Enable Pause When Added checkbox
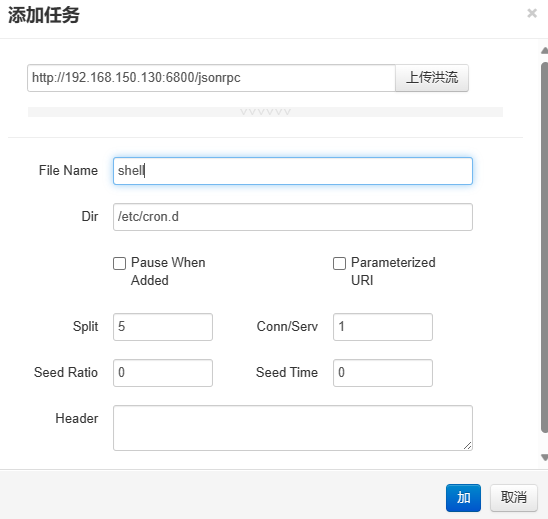548x519 pixels. (120, 264)
